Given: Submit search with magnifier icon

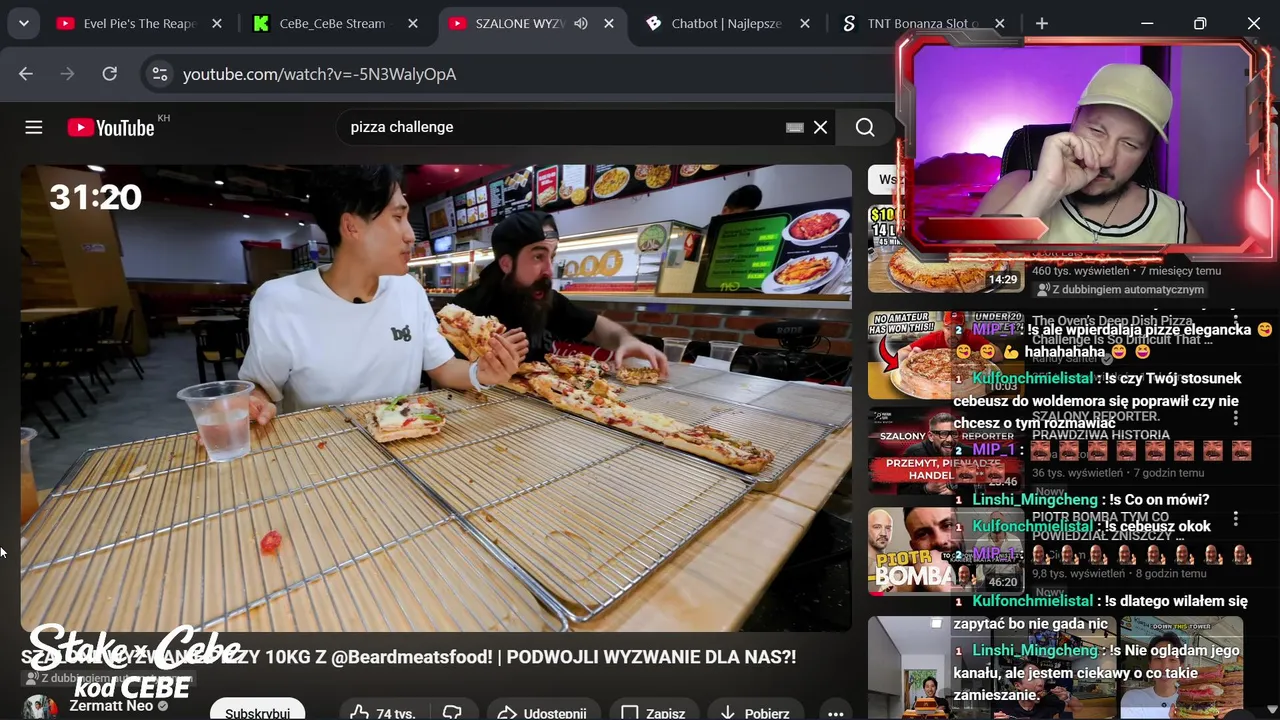Looking at the screenshot, I should pyautogui.click(x=865, y=127).
